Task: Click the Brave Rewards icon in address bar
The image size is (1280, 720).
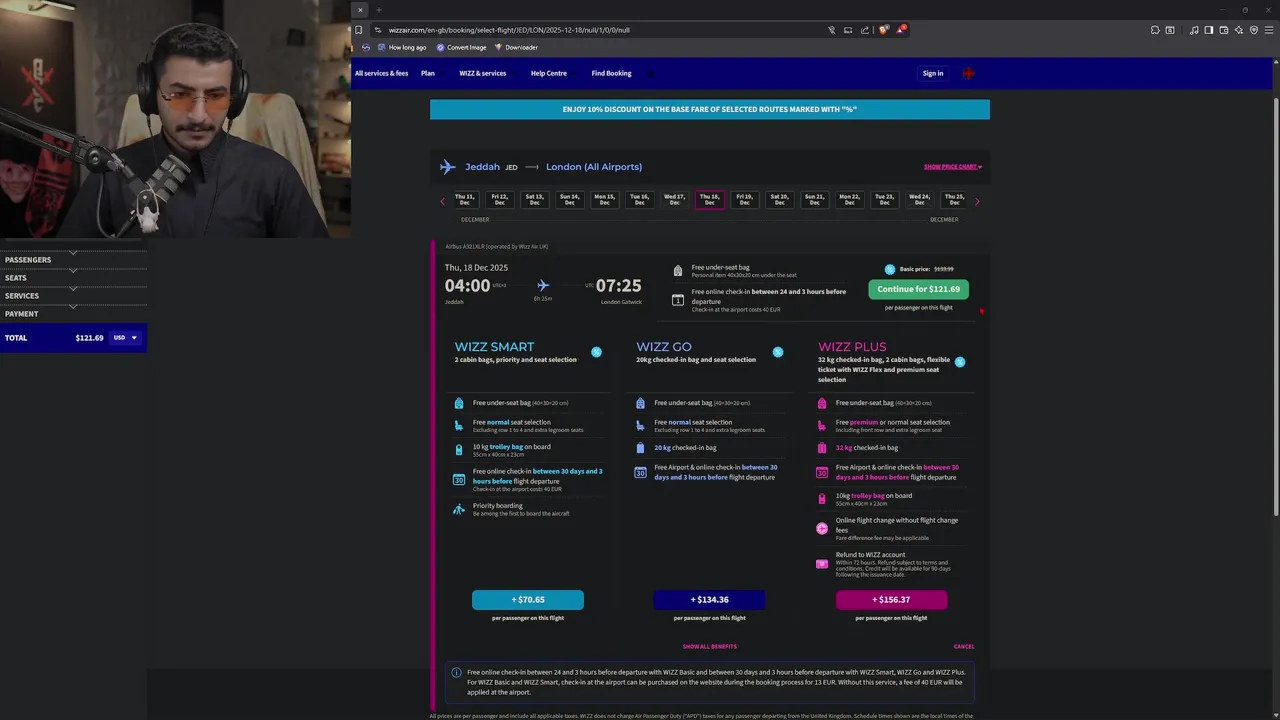Action: click(x=900, y=30)
